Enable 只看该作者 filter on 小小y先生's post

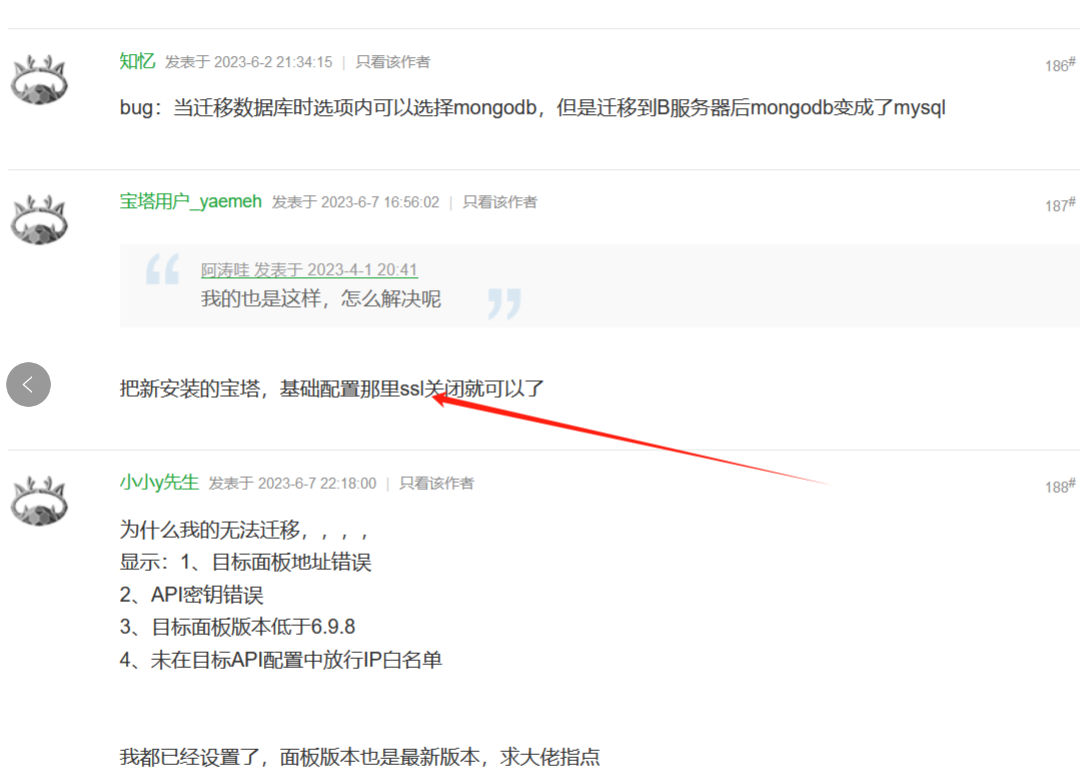[x=438, y=483]
